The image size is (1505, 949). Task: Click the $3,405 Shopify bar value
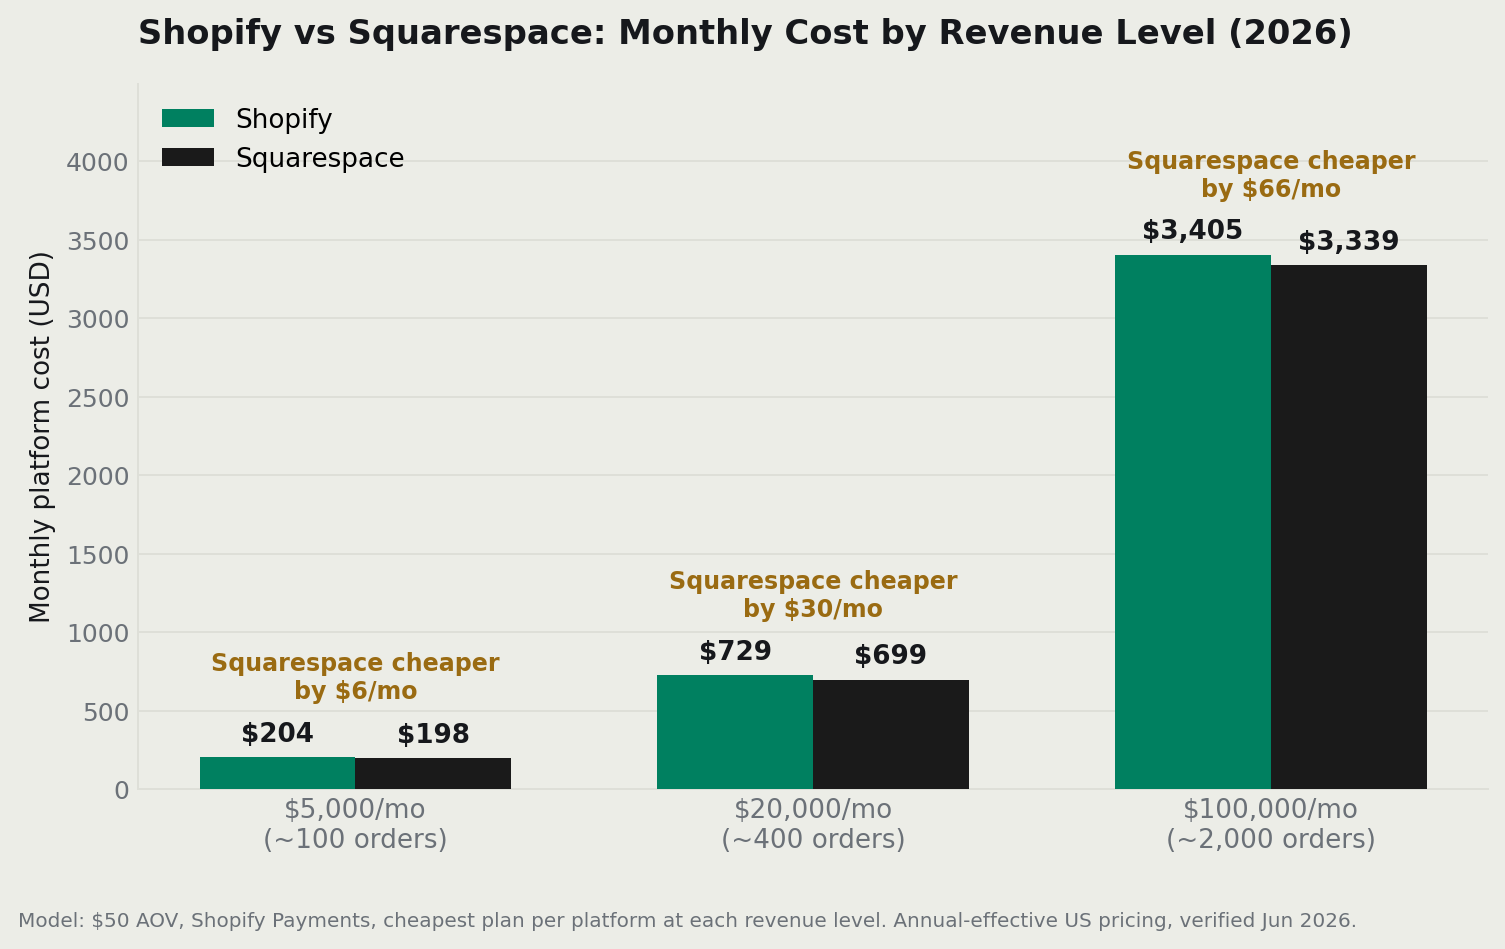click(x=1192, y=231)
